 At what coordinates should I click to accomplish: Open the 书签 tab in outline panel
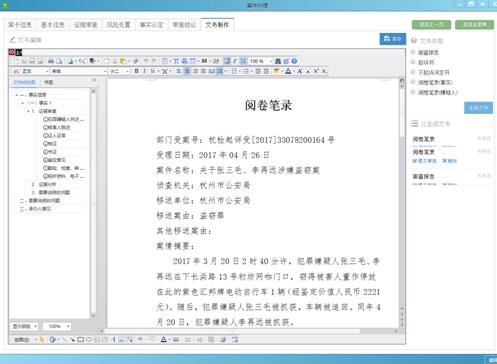click(49, 82)
